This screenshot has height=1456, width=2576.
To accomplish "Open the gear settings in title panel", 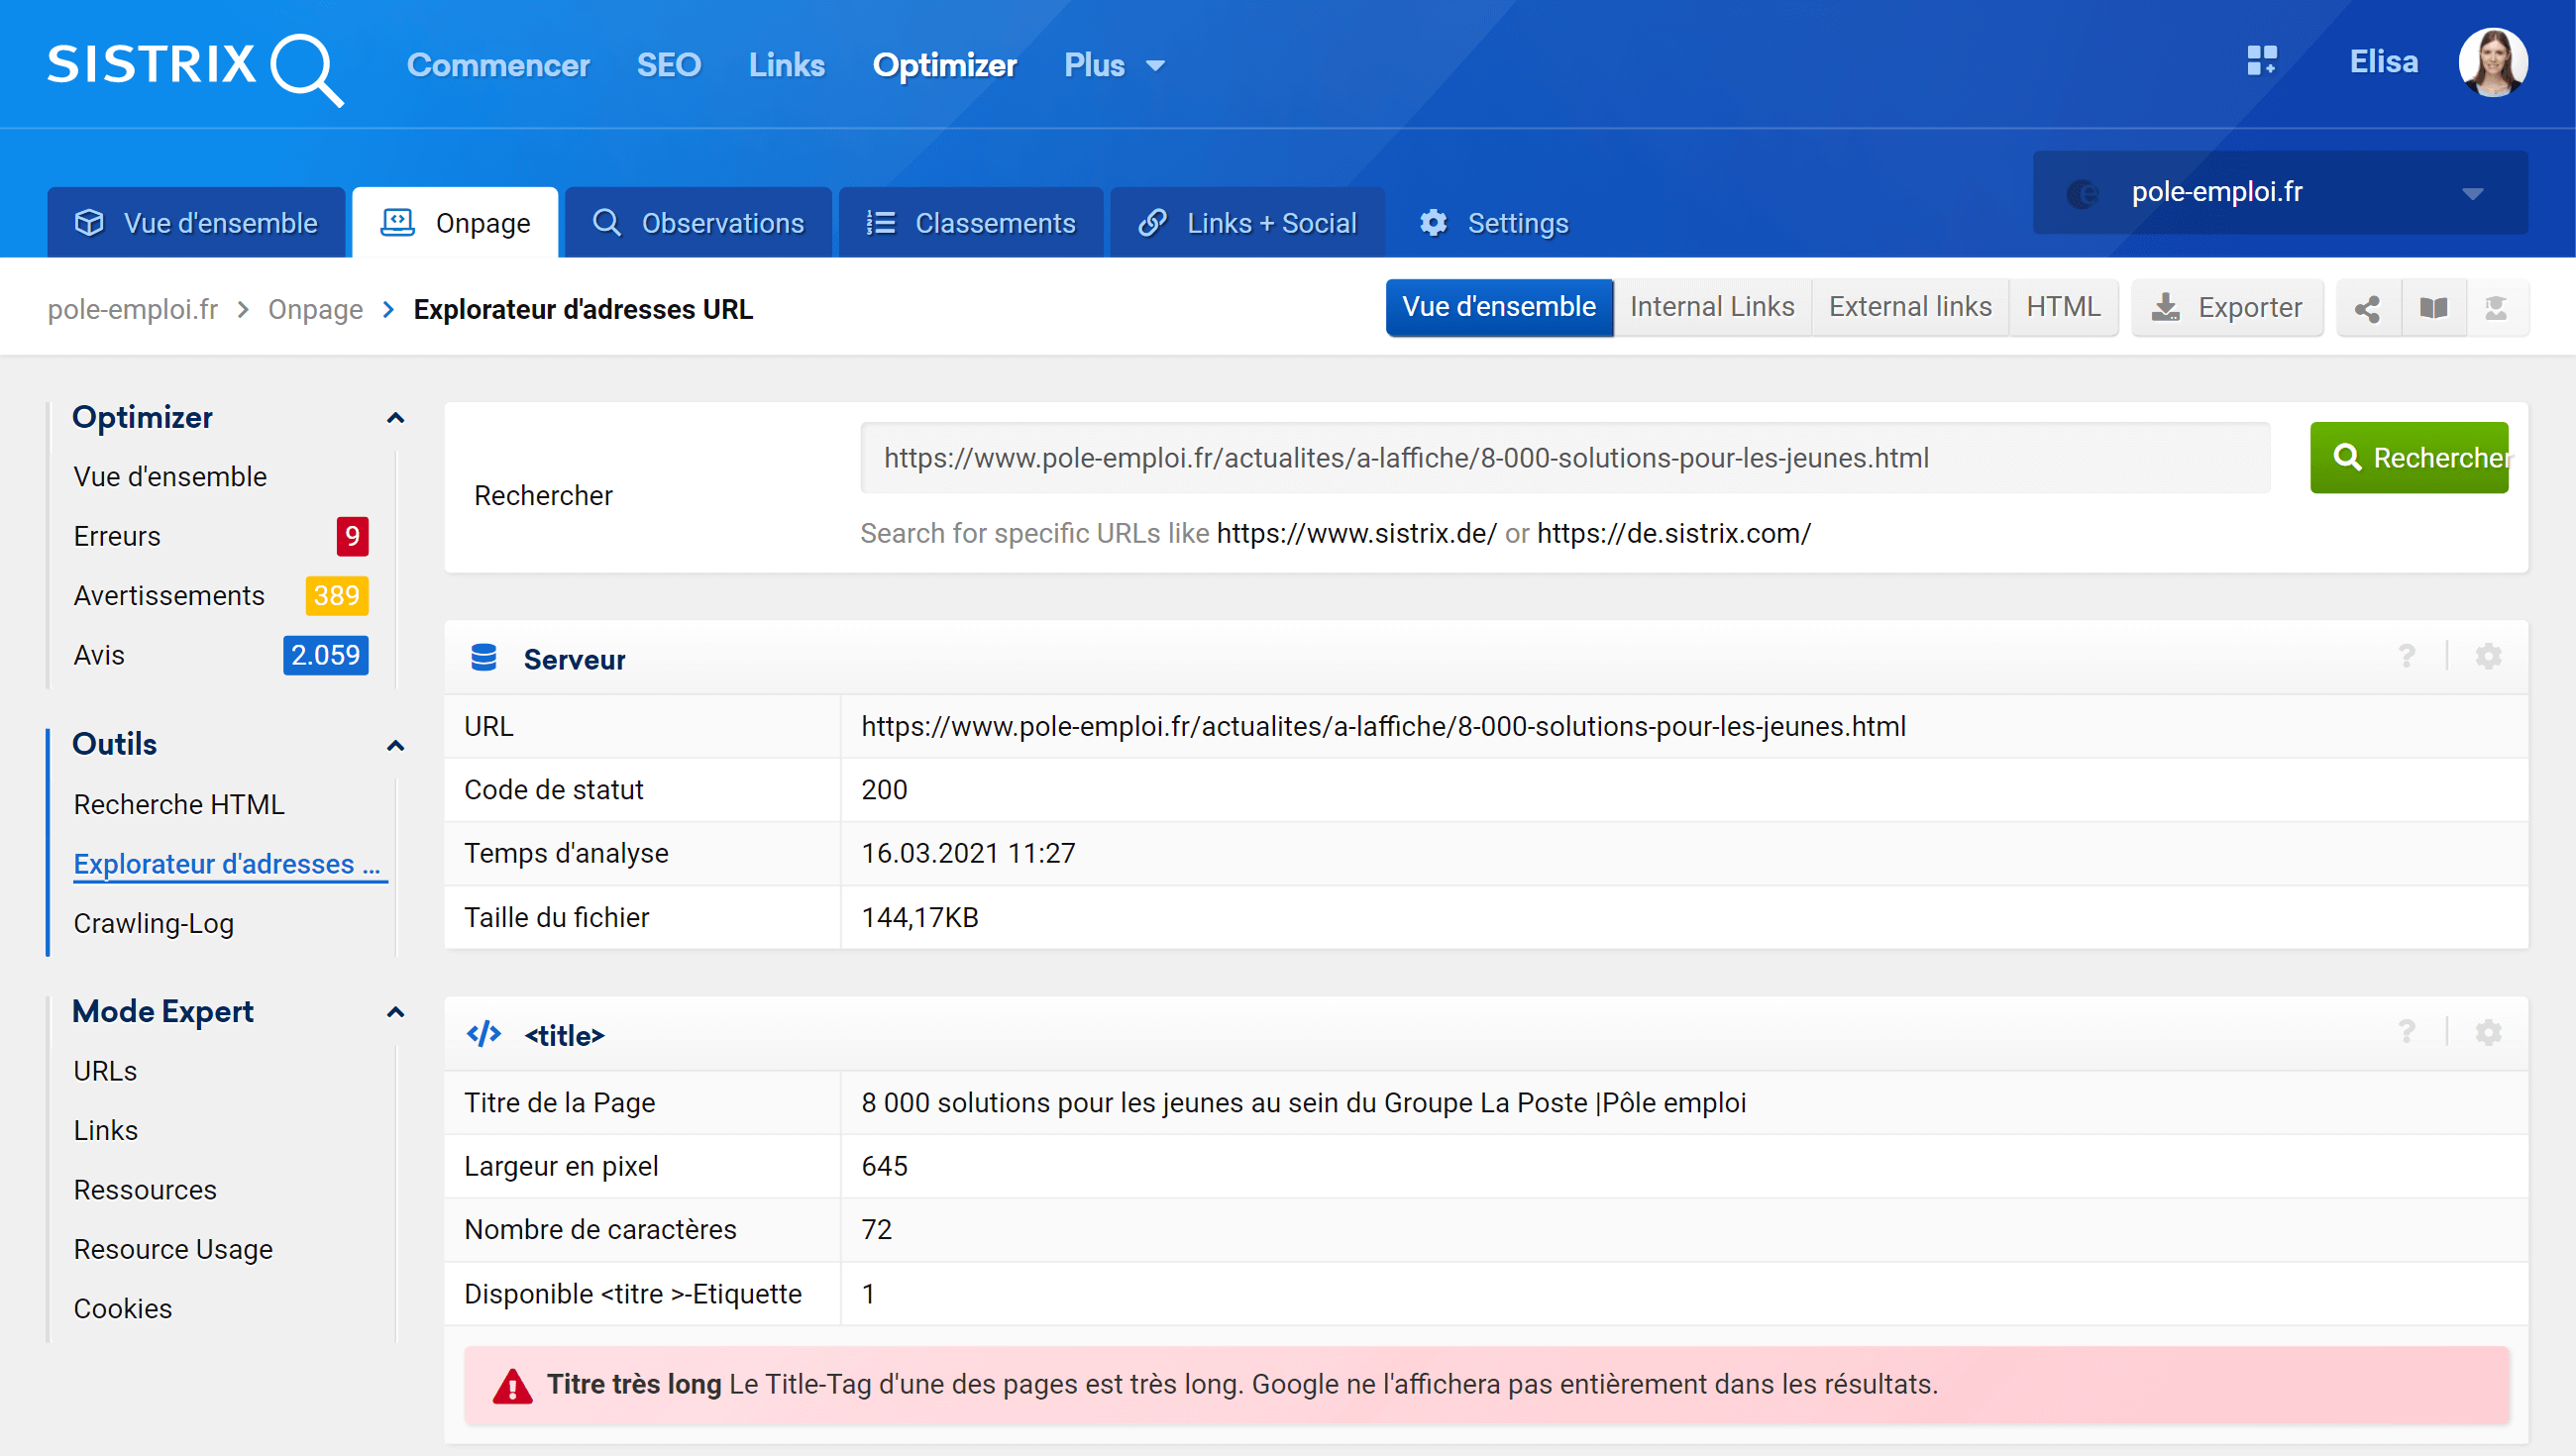I will pyautogui.click(x=2488, y=1033).
